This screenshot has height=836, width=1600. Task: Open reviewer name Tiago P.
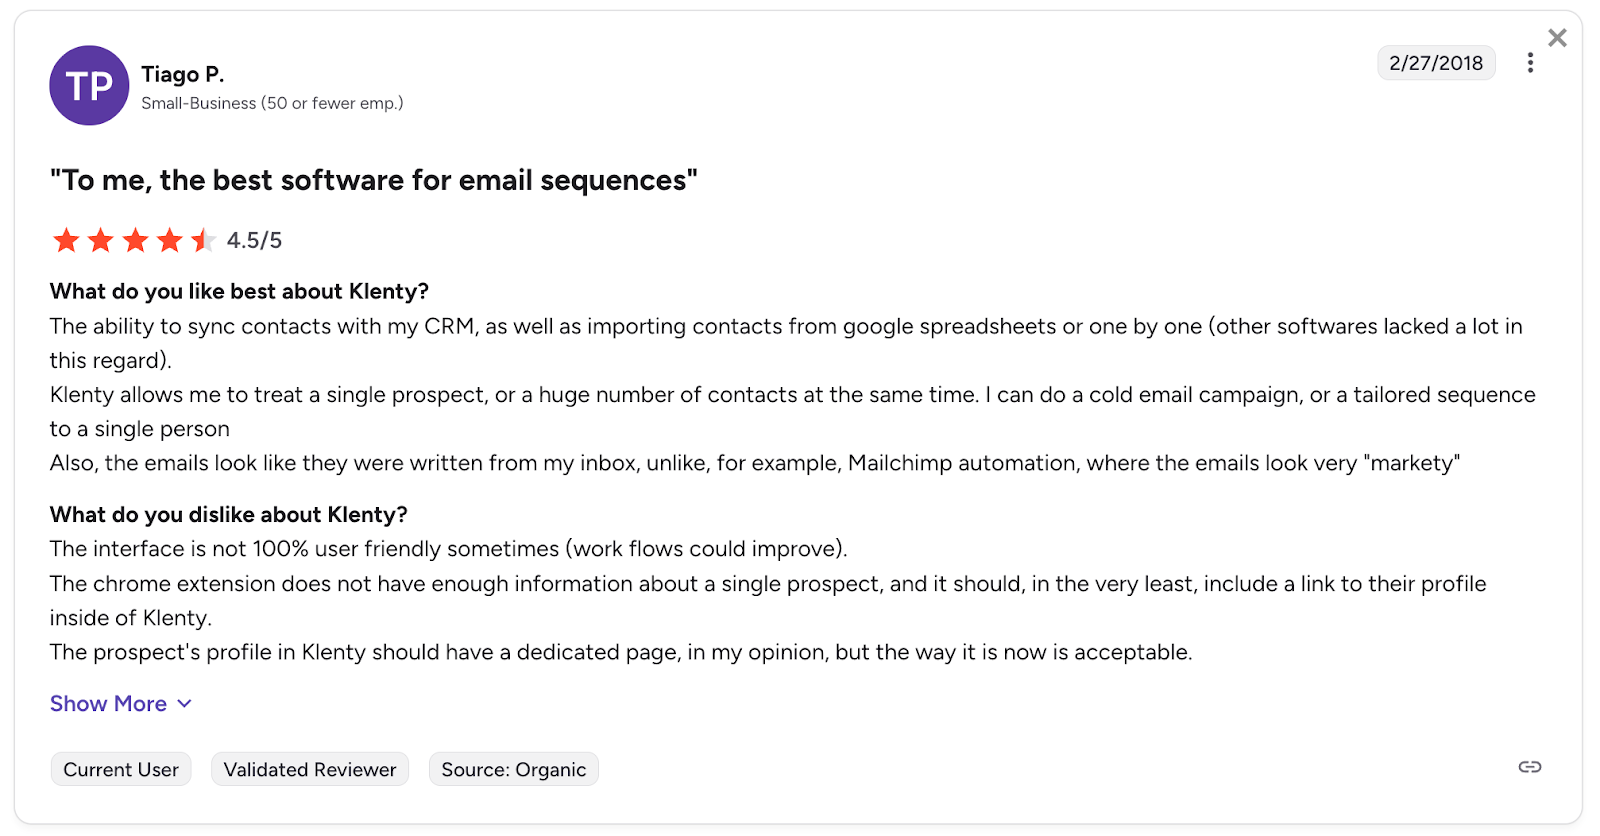point(183,75)
